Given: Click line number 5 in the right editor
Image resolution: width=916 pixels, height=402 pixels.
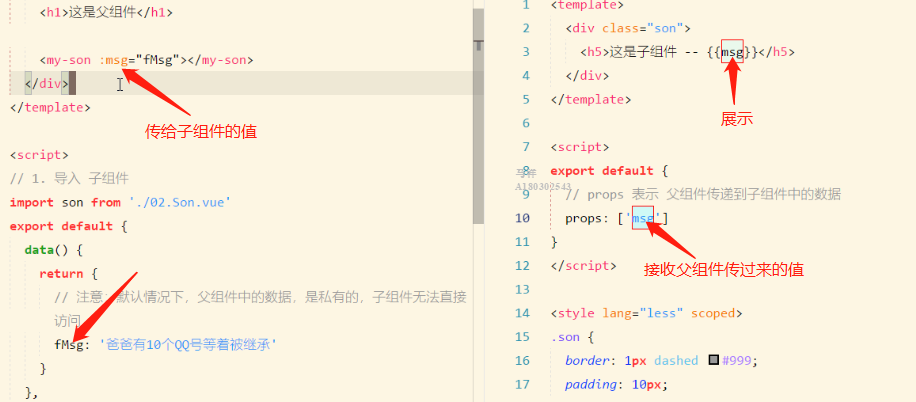Looking at the screenshot, I should pos(526,99).
